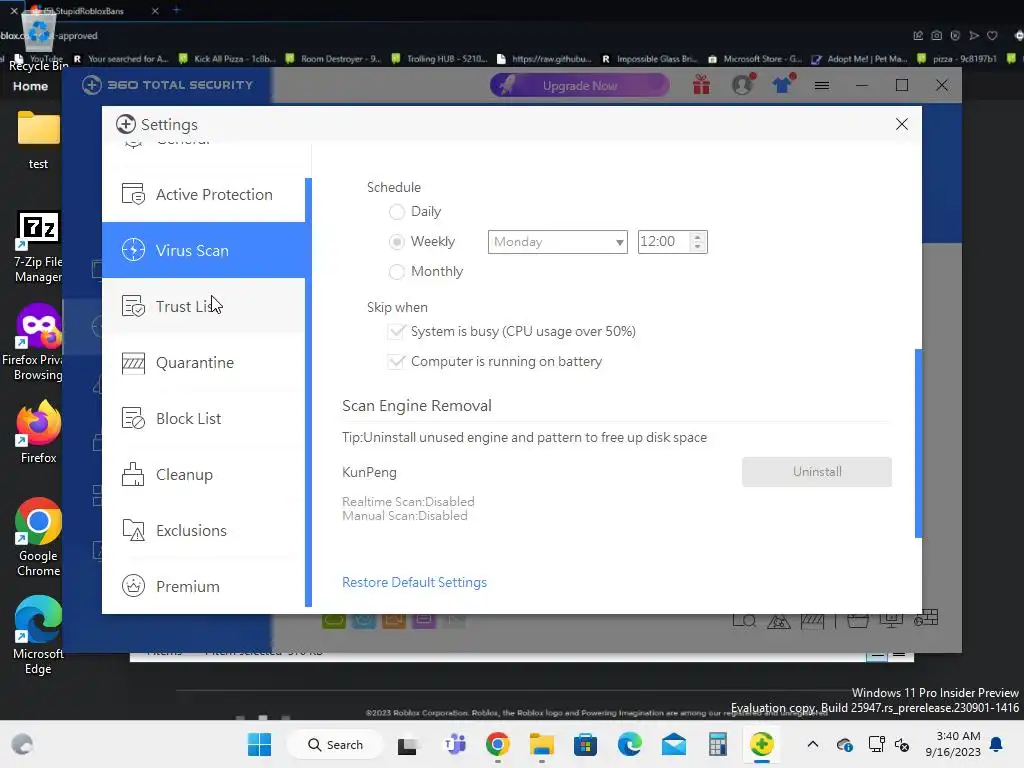1024x768 pixels.
Task: Click the 12:00 schedule time field
Action: click(664, 242)
